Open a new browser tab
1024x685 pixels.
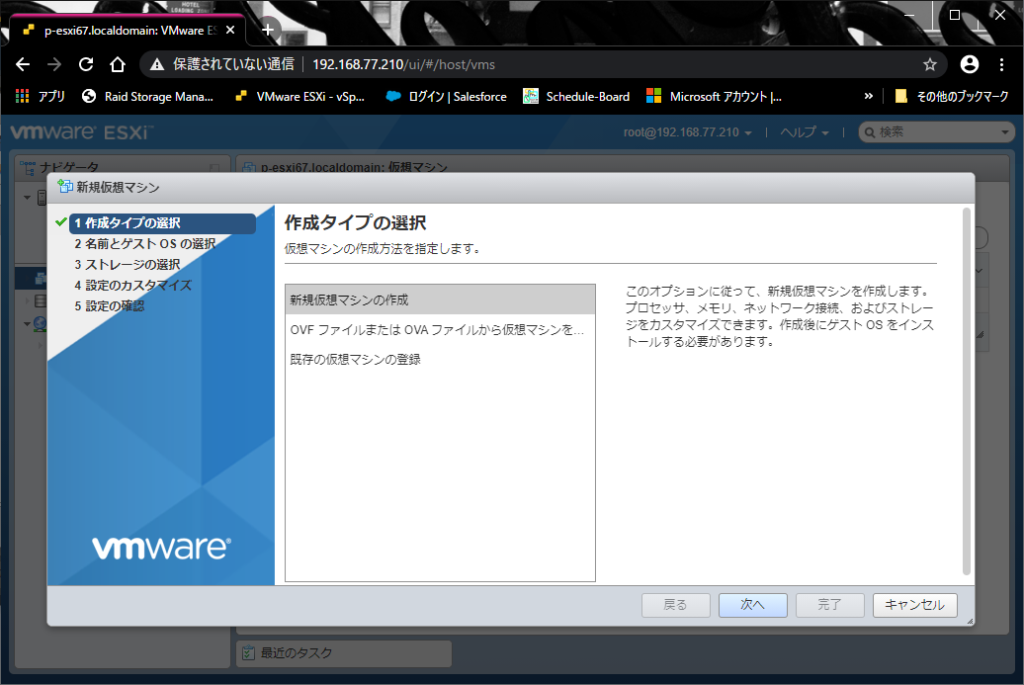(x=268, y=30)
